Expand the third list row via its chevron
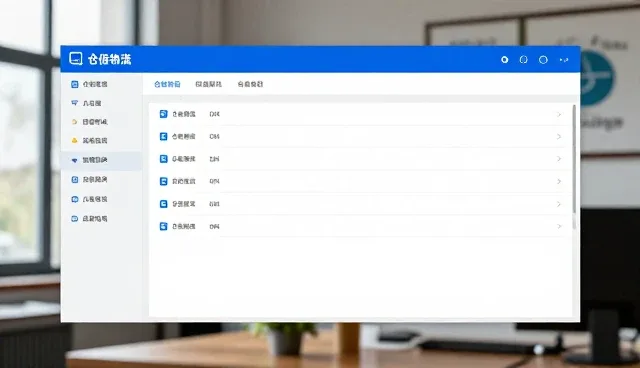 click(559, 159)
